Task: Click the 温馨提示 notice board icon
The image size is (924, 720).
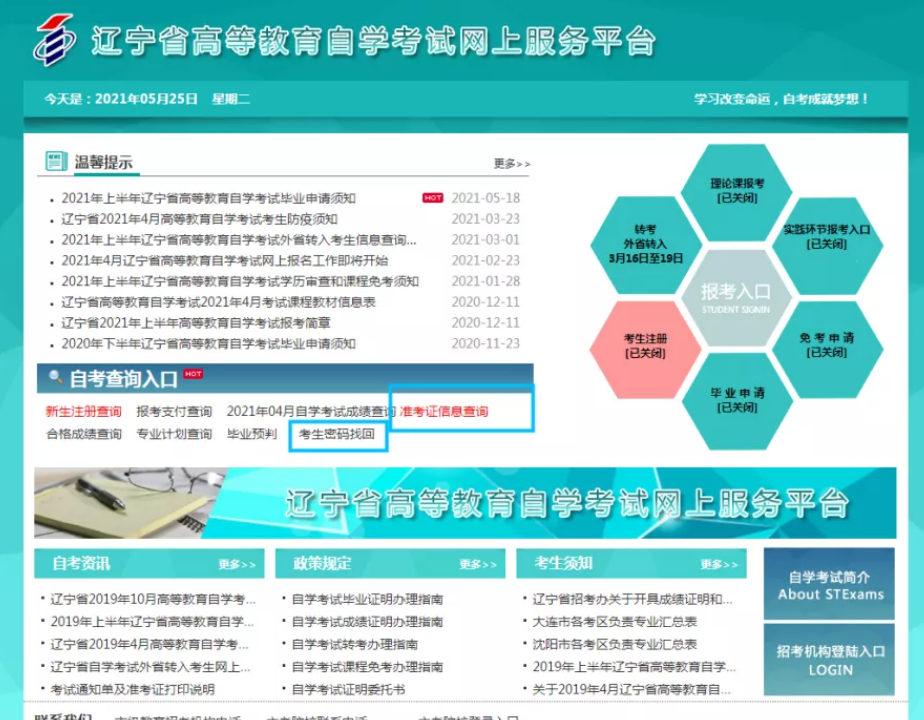Action: [56, 161]
